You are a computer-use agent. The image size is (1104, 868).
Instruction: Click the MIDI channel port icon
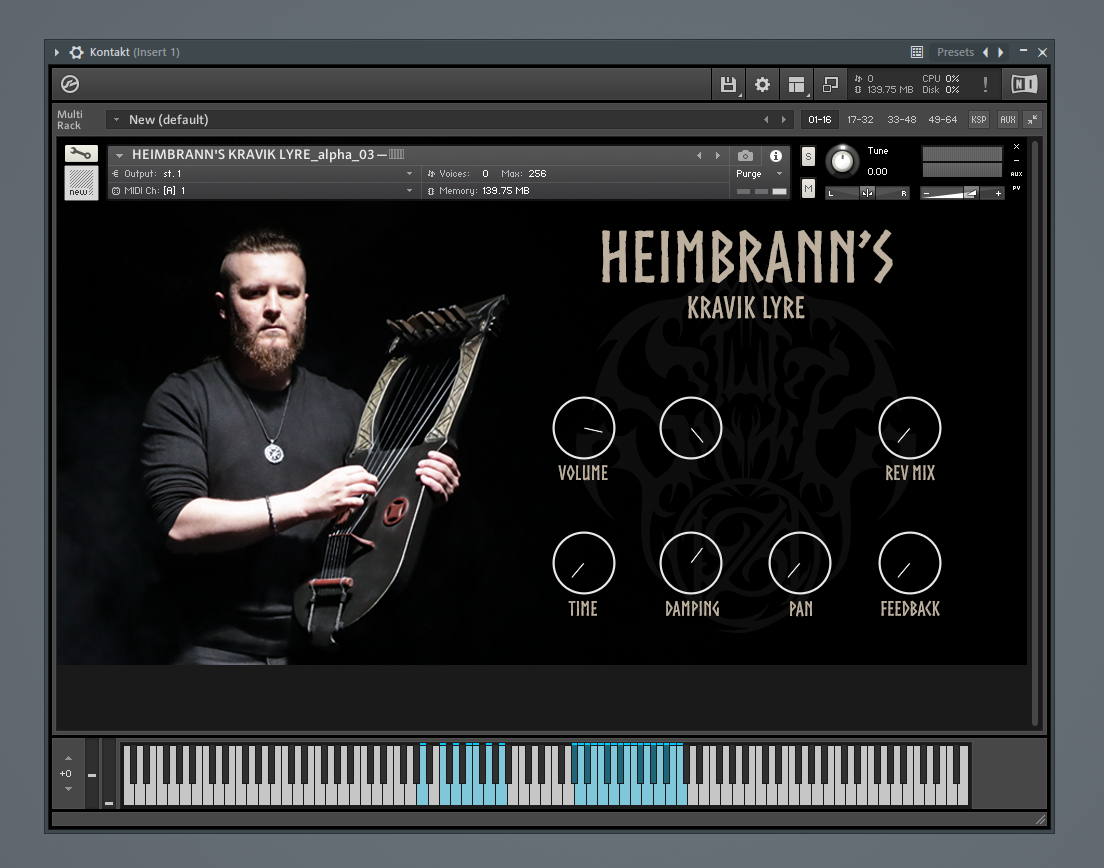[x=116, y=191]
